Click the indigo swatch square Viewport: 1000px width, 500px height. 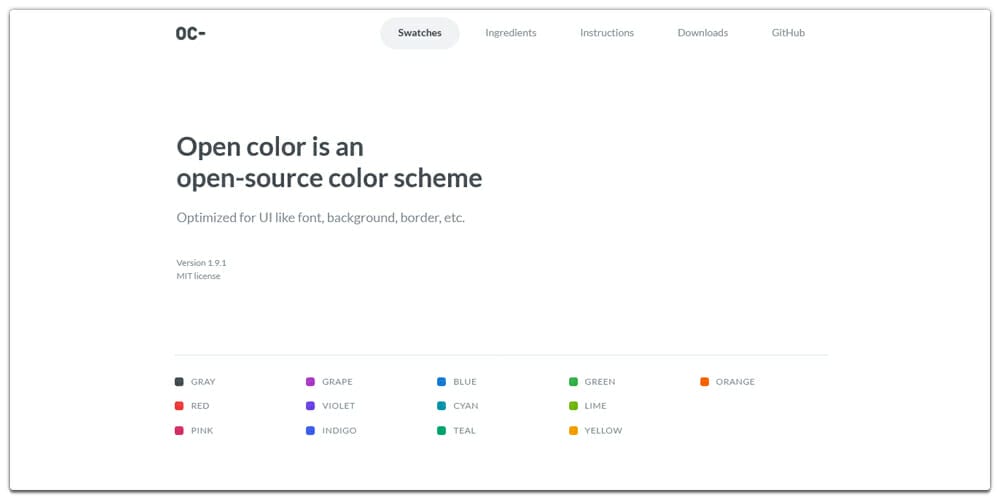click(x=310, y=431)
